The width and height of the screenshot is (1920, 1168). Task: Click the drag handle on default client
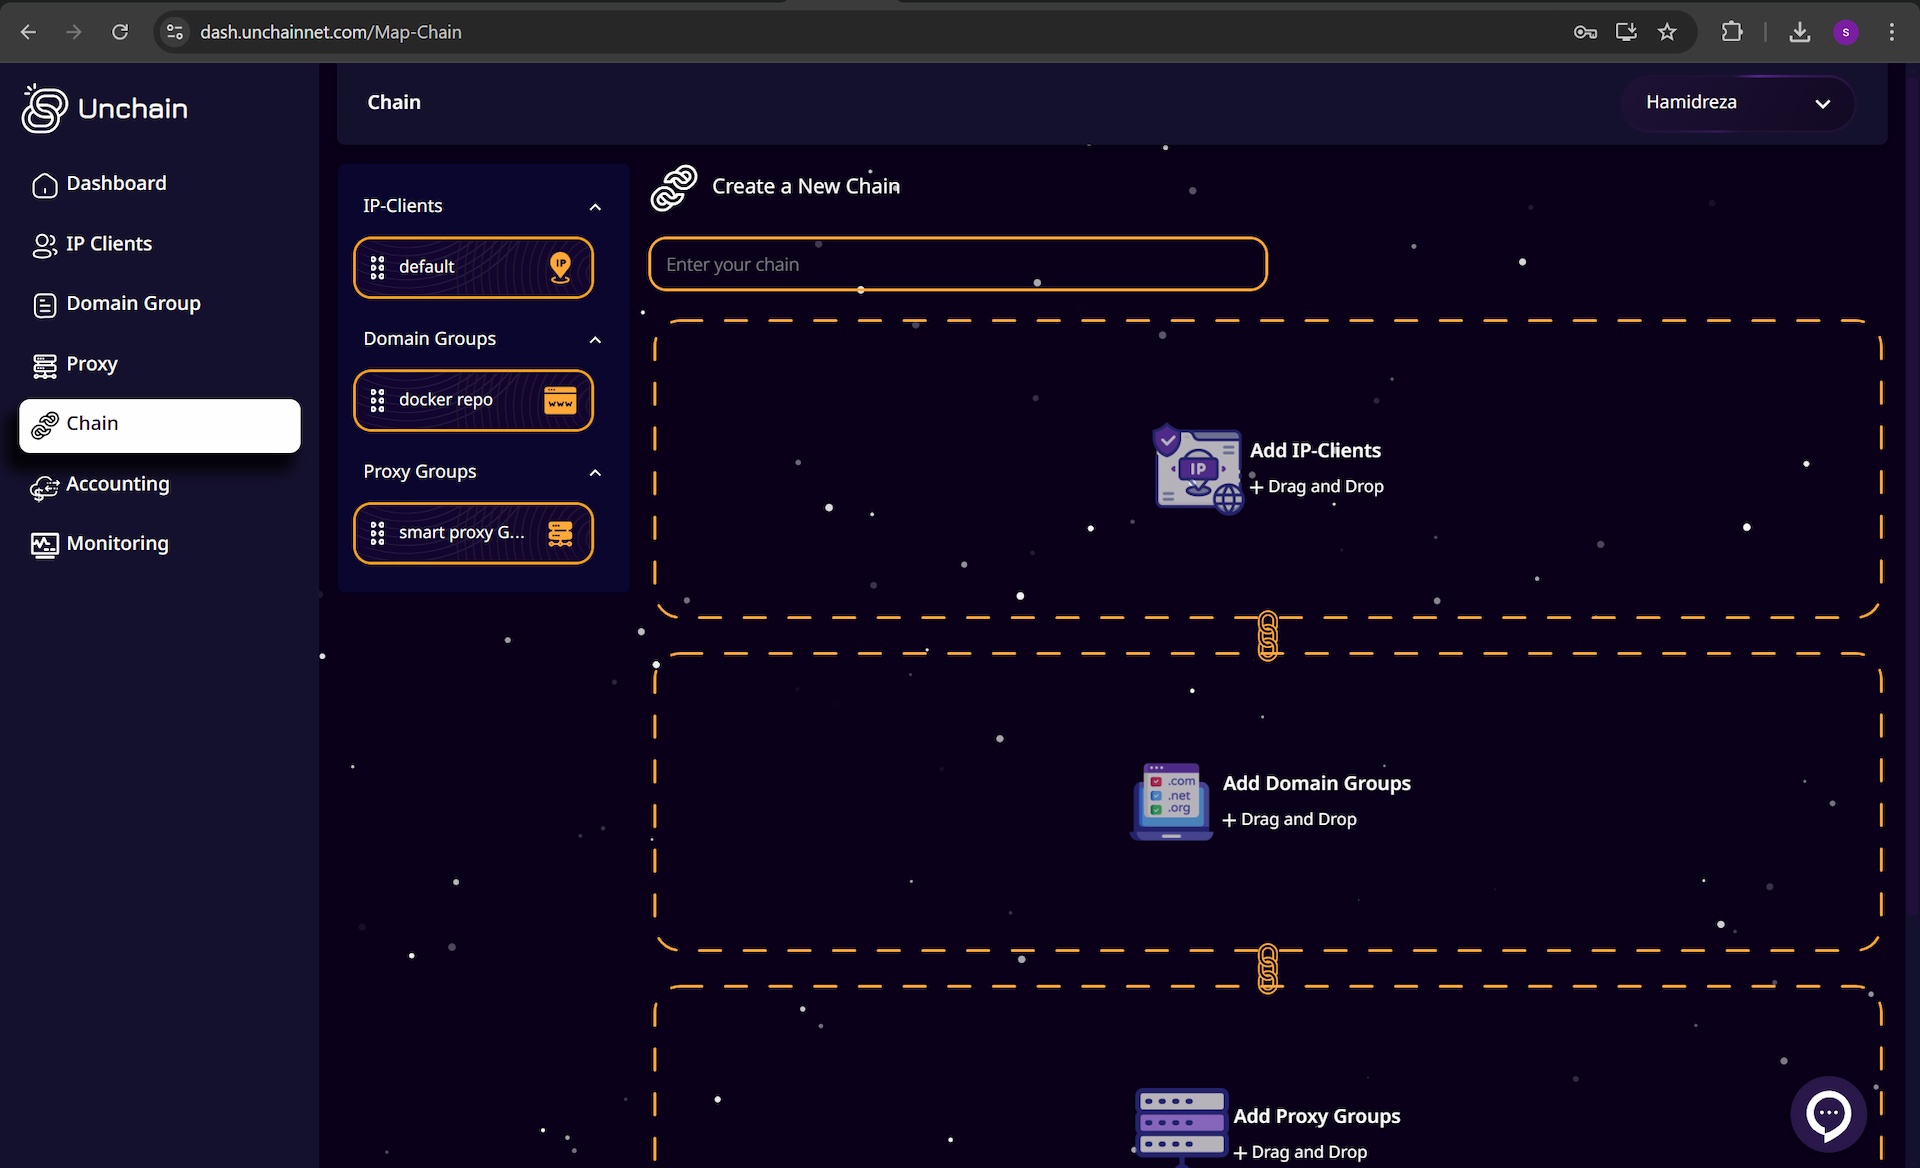(x=377, y=267)
